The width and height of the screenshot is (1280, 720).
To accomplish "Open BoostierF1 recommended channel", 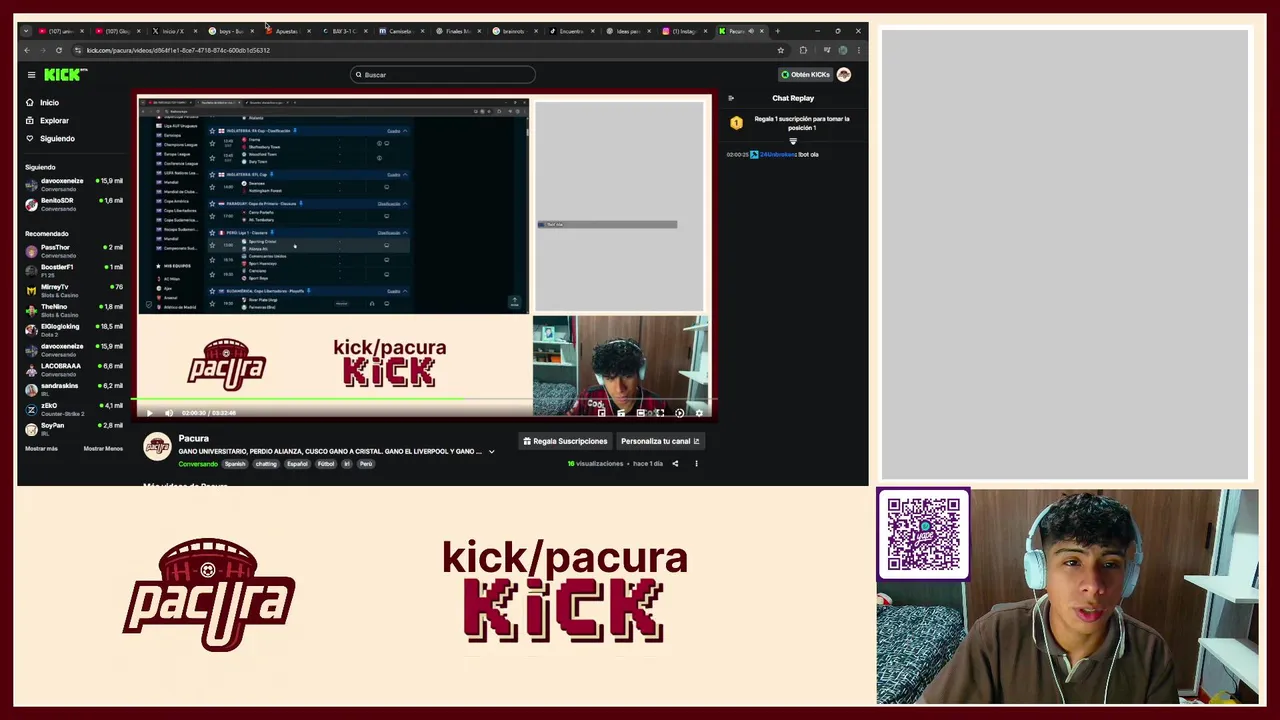I will click(x=74, y=270).
